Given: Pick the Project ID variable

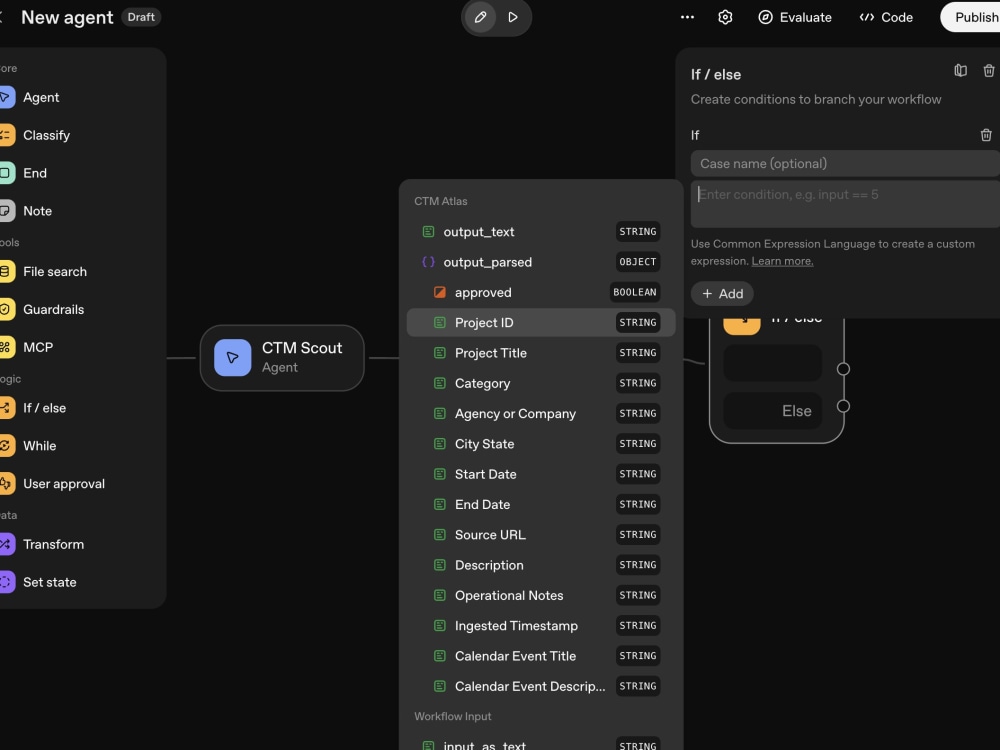Looking at the screenshot, I should (x=541, y=323).
